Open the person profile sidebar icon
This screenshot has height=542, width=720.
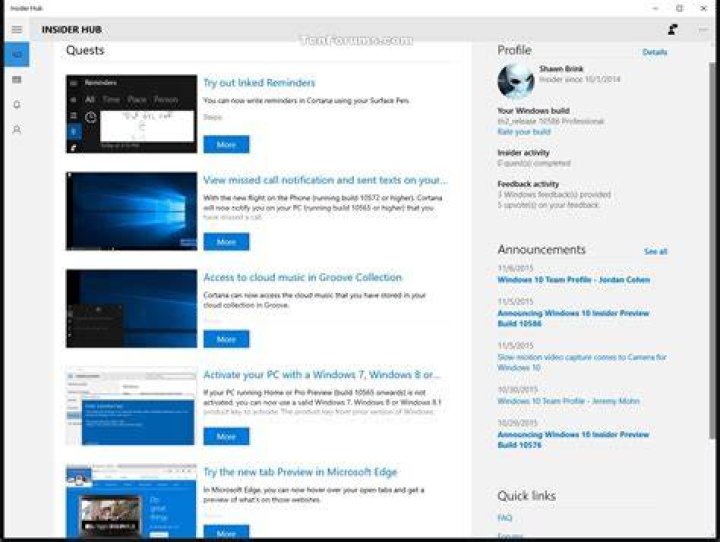coord(17,130)
